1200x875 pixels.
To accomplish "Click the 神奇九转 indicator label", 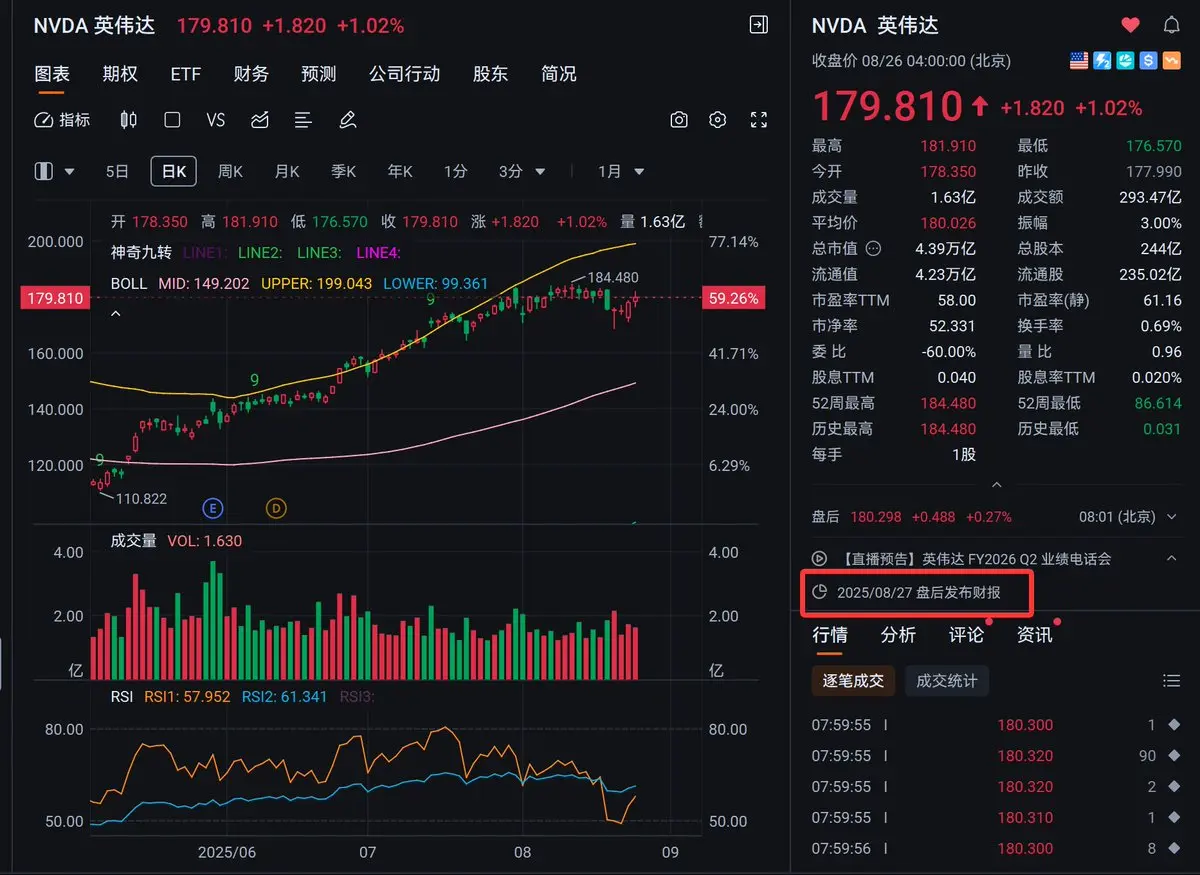I will pos(141,253).
